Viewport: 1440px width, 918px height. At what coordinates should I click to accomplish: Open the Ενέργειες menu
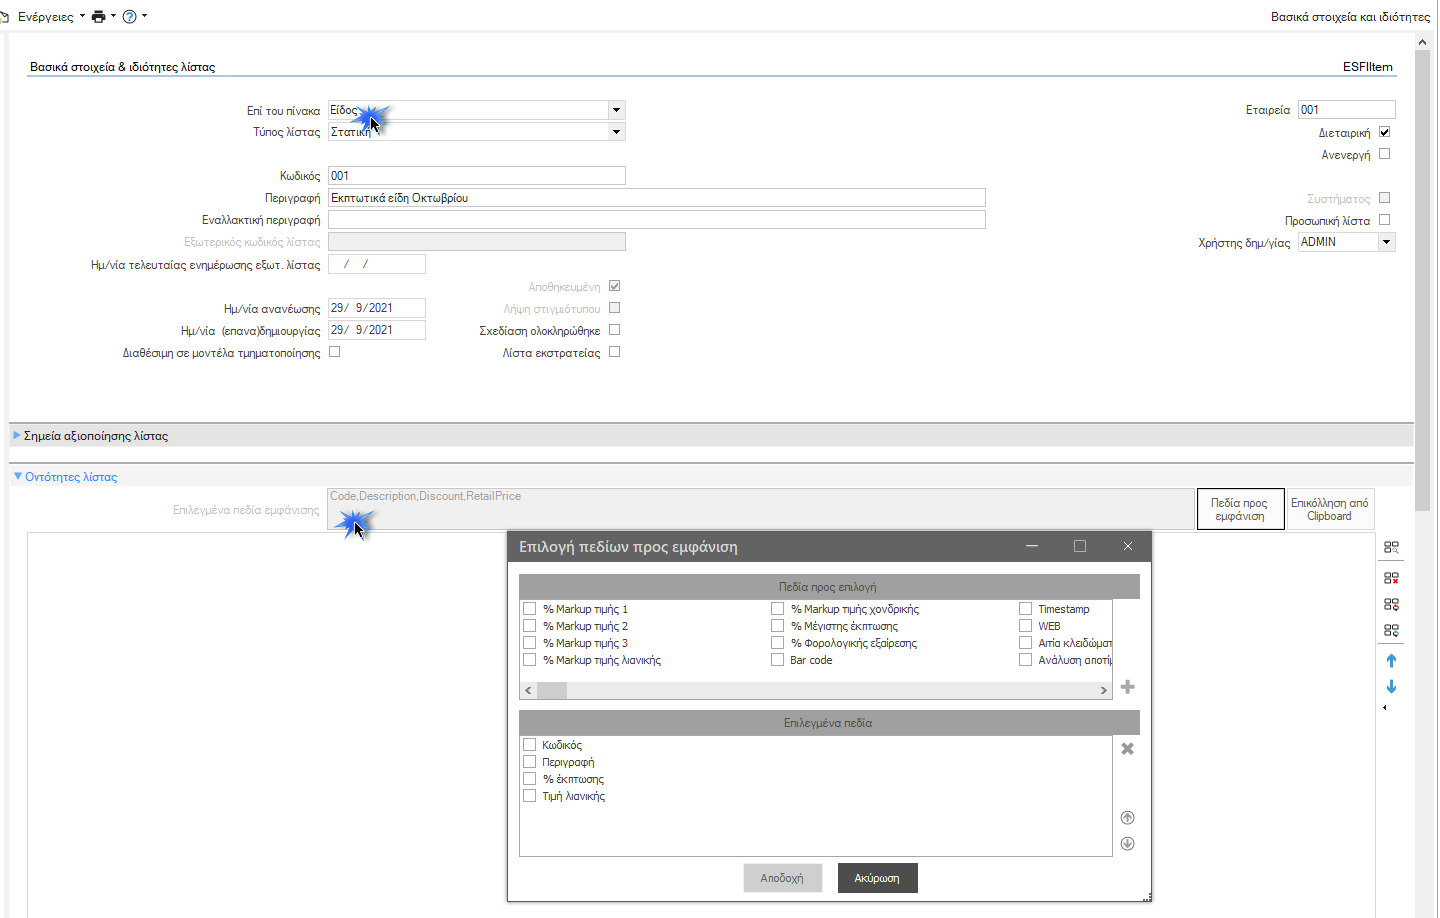click(x=52, y=16)
